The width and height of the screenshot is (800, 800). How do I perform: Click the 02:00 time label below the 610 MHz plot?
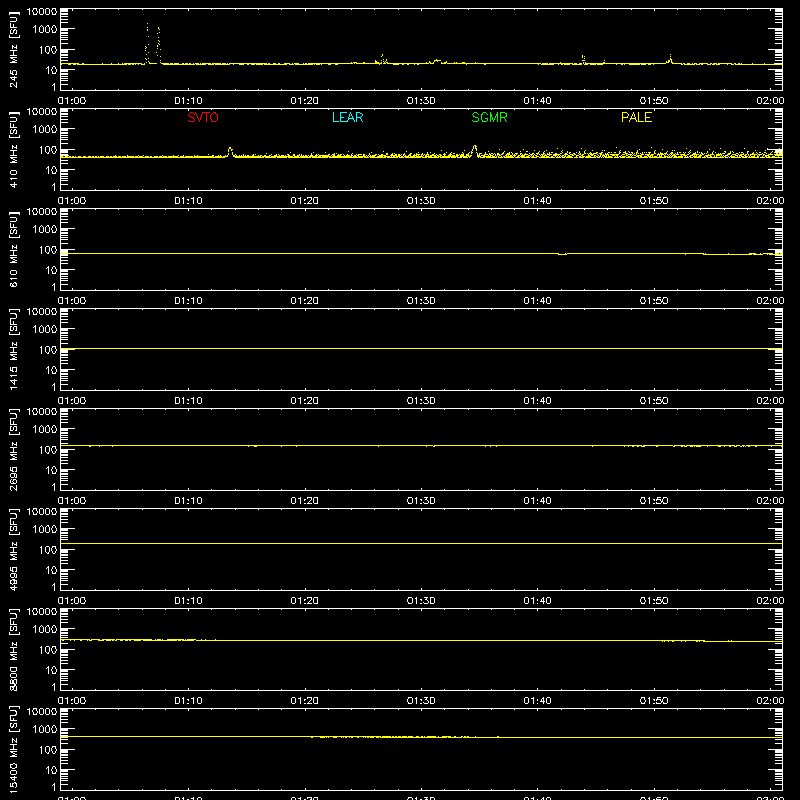tap(770, 301)
